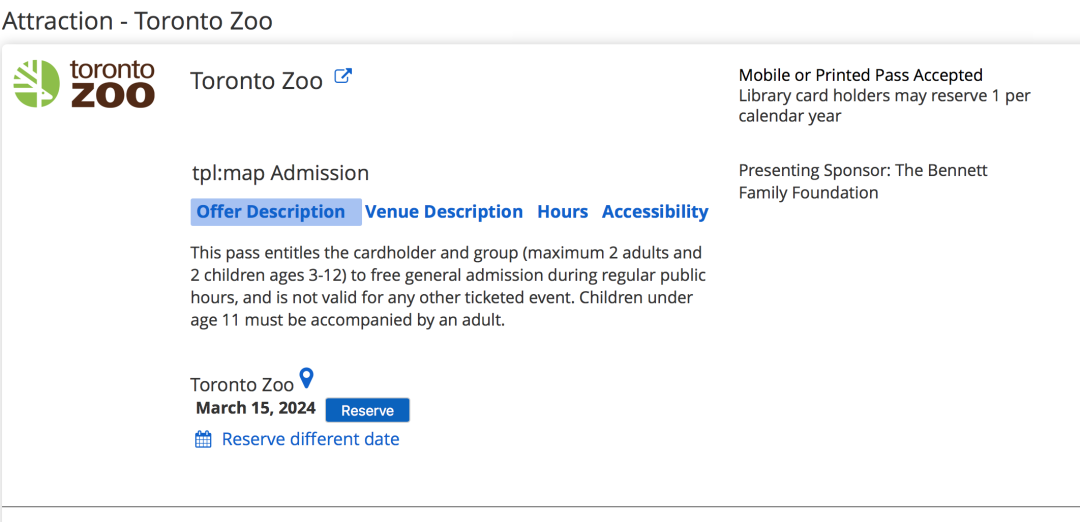
Task: Click the library card holders reservation limit note
Action: (x=884, y=106)
